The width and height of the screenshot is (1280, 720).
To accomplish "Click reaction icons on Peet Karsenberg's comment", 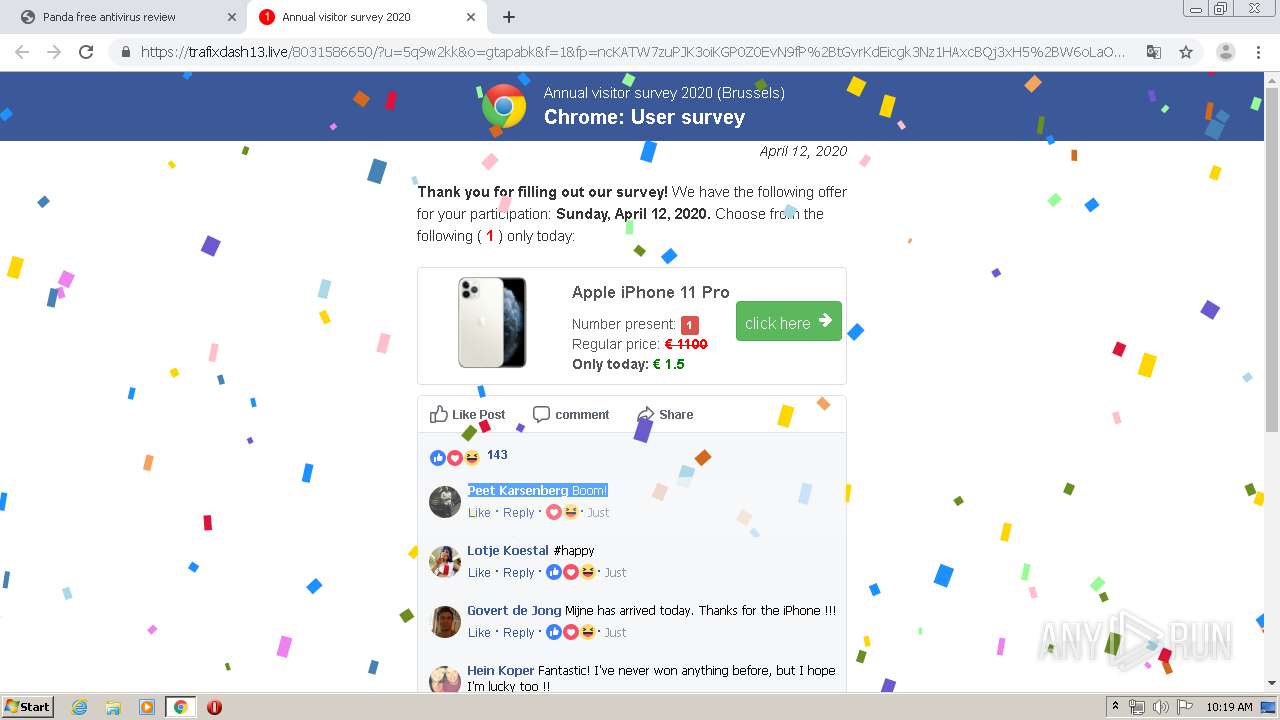I will (x=562, y=512).
